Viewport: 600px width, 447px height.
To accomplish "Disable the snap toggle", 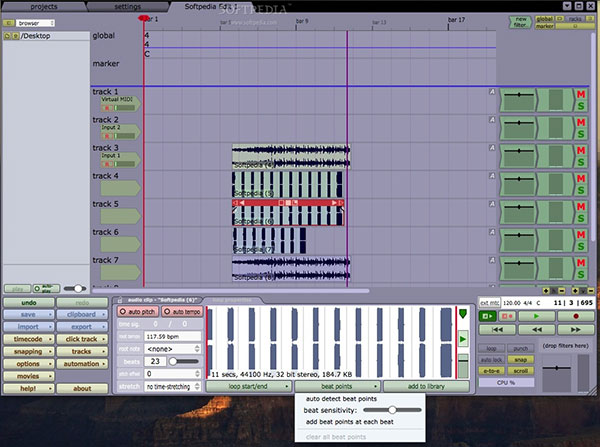I will coord(520,360).
